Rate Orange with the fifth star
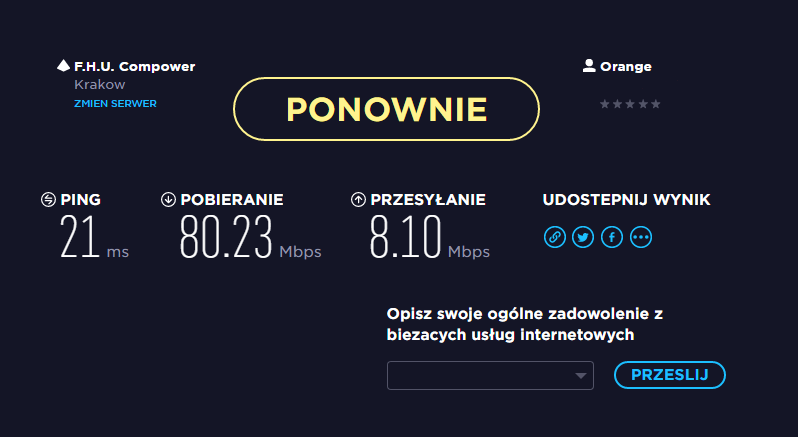 pos(656,104)
